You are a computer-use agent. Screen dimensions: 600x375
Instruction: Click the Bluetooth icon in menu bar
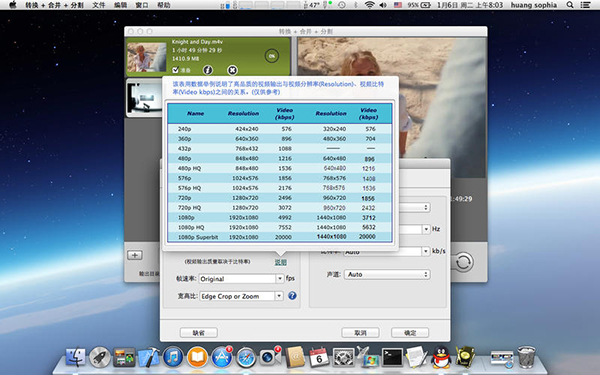355,5
